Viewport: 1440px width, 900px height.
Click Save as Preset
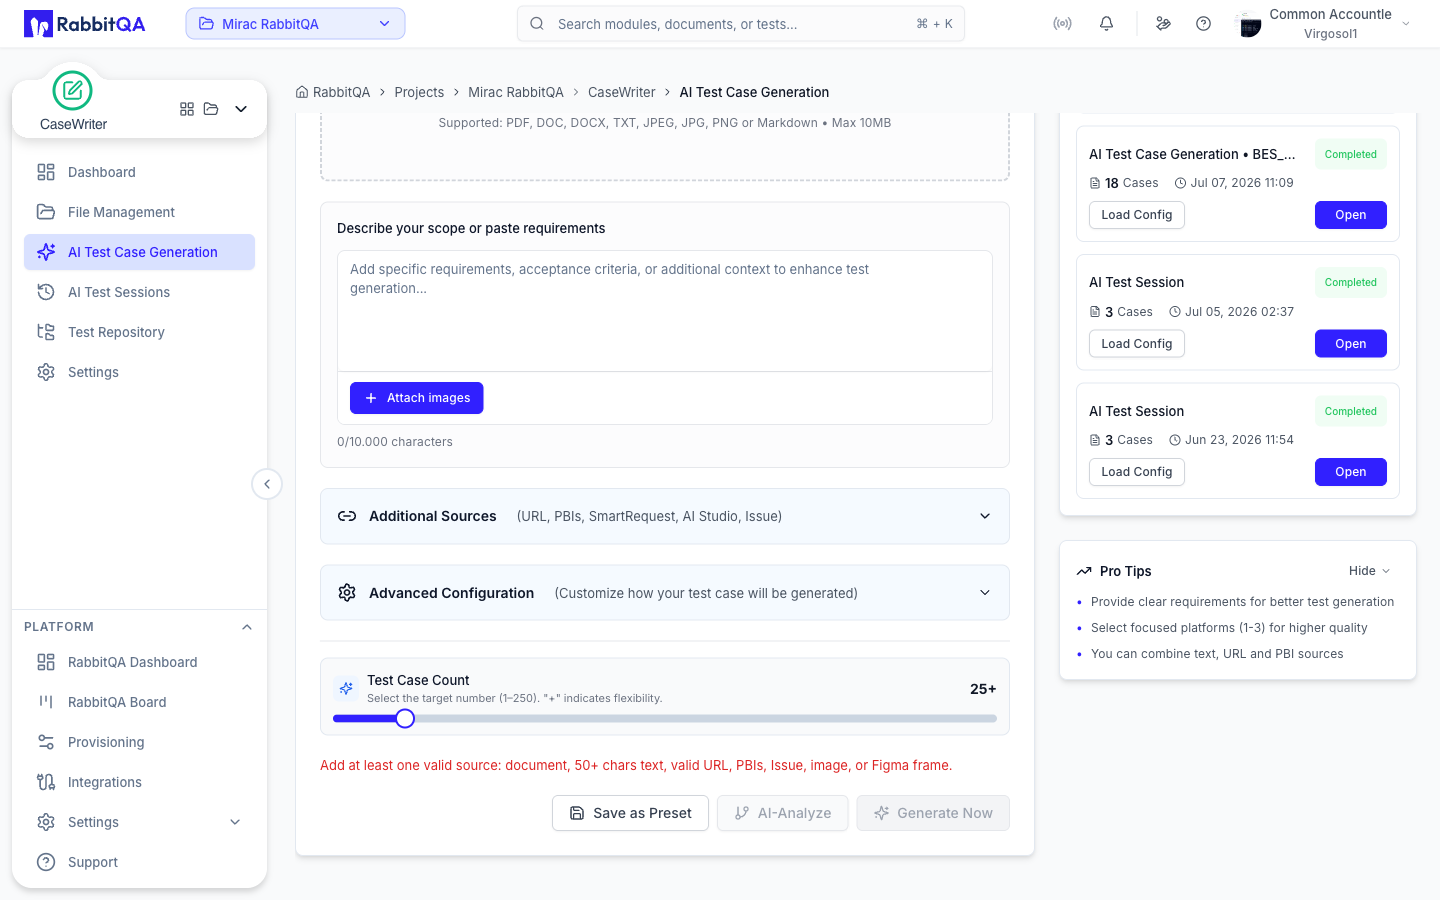coord(630,813)
